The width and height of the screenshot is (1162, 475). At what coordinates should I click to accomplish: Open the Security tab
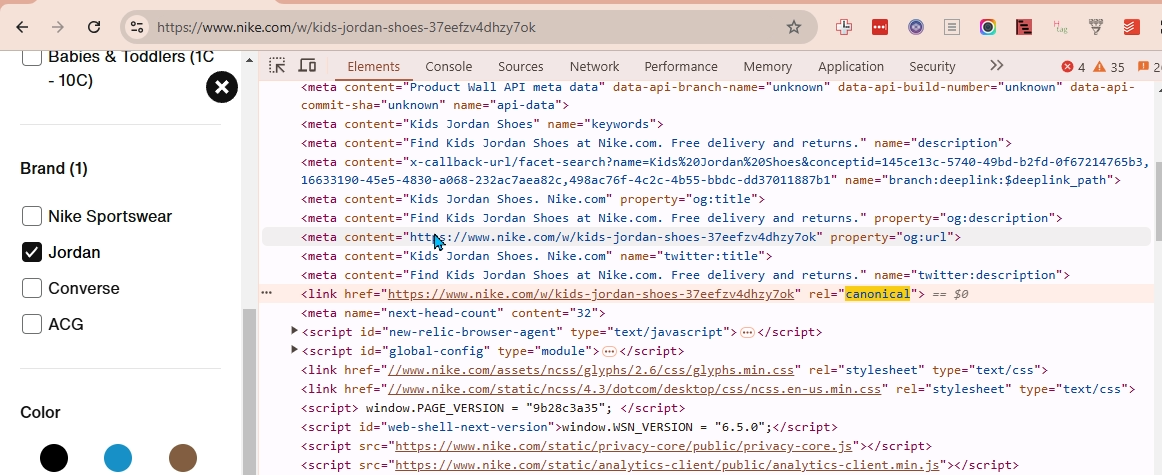pos(932,67)
